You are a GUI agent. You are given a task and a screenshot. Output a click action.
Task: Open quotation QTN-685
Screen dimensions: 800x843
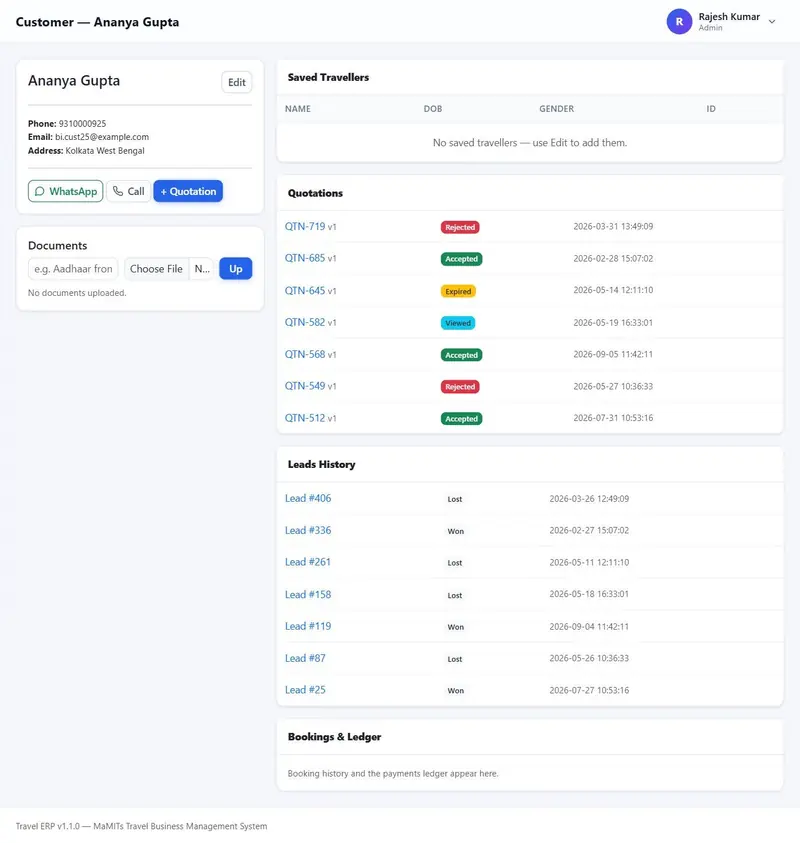(x=305, y=258)
